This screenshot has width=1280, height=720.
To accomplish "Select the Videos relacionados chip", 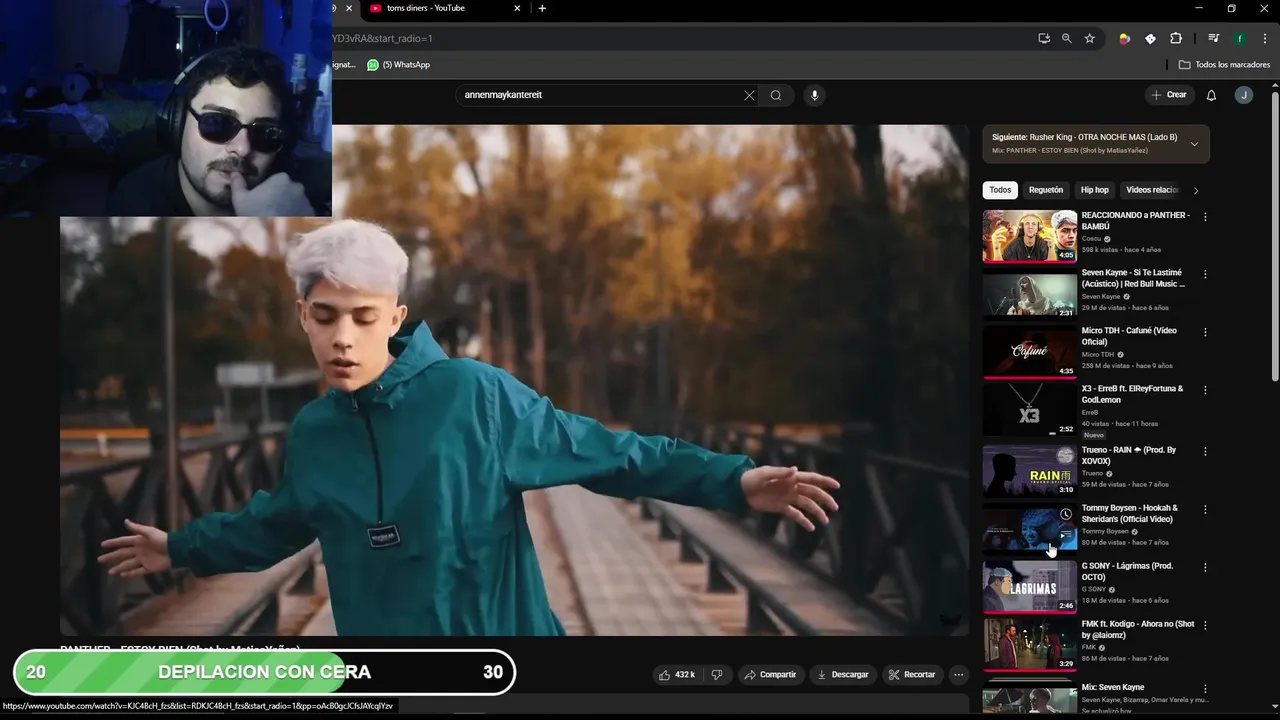I will coord(1152,190).
